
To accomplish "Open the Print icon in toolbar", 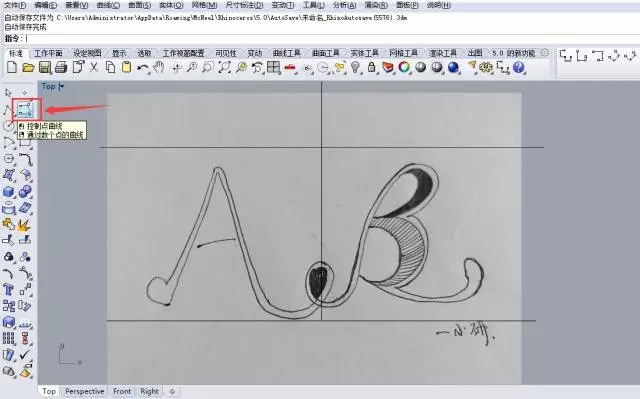I will (61, 67).
